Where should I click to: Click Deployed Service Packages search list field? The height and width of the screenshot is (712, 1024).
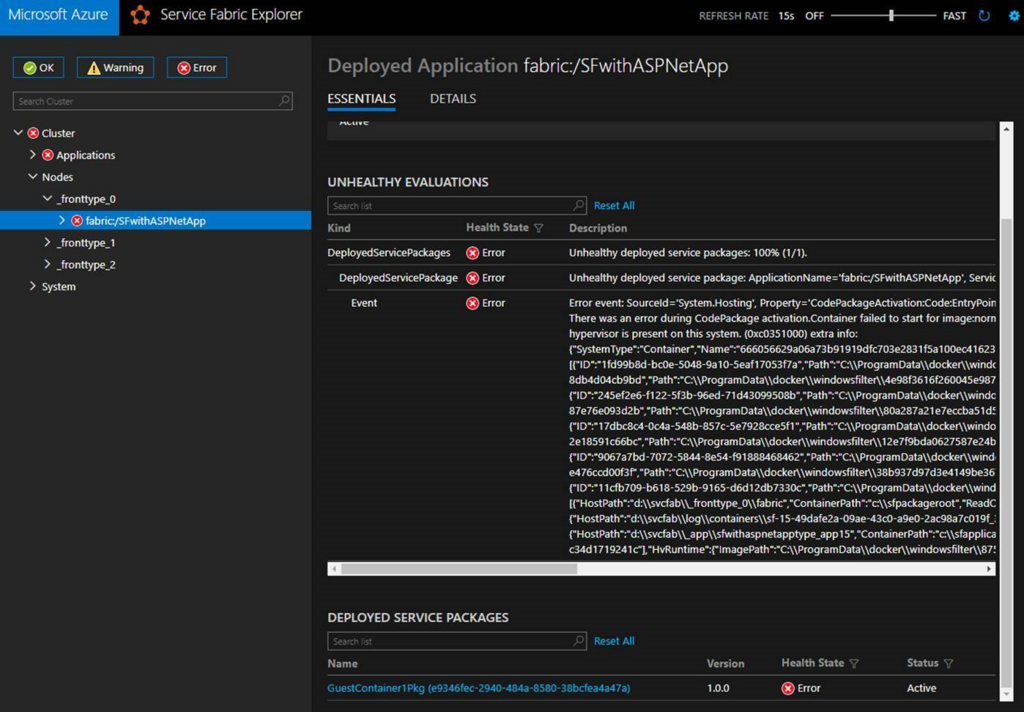point(456,641)
